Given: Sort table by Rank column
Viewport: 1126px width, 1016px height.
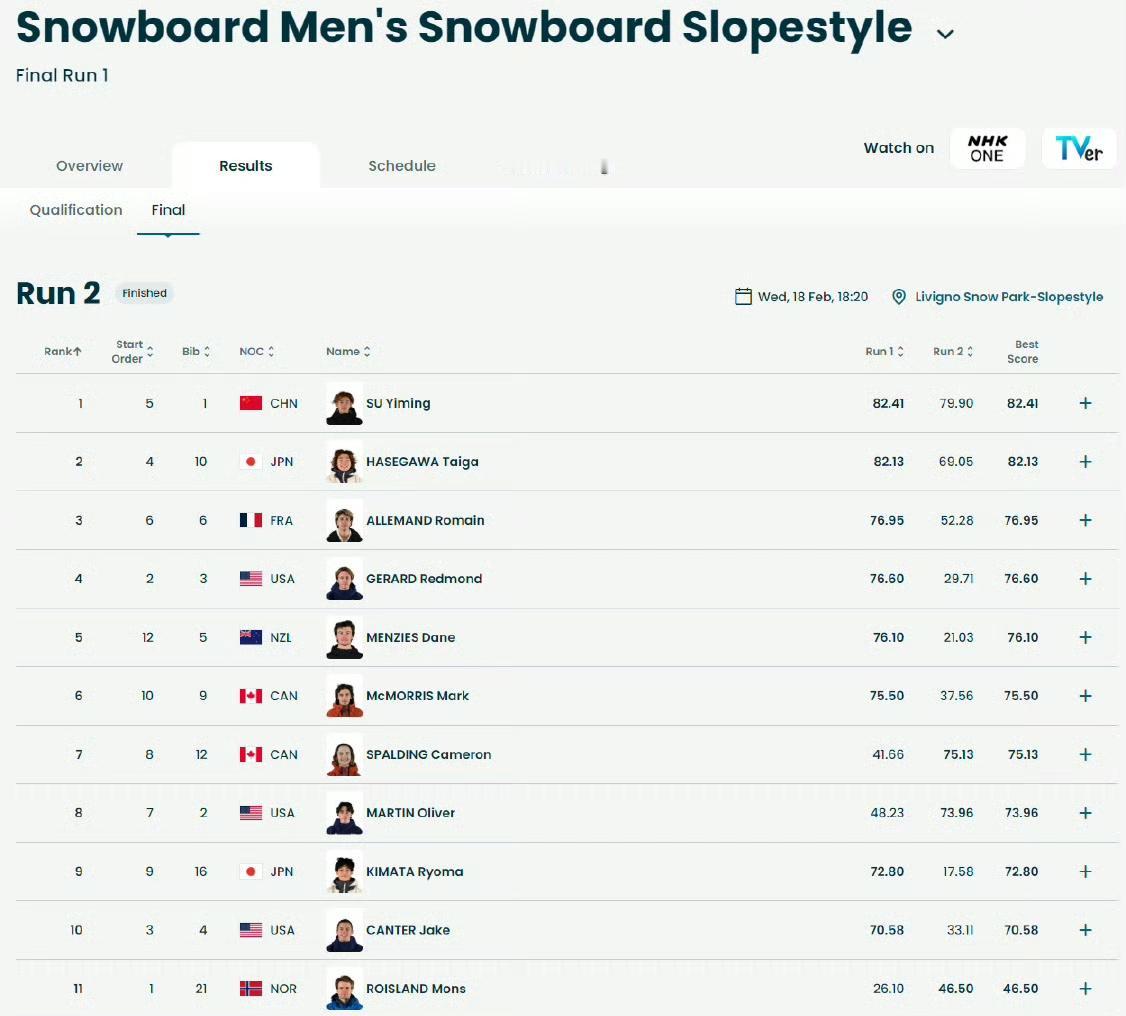Looking at the screenshot, I should (x=62, y=351).
